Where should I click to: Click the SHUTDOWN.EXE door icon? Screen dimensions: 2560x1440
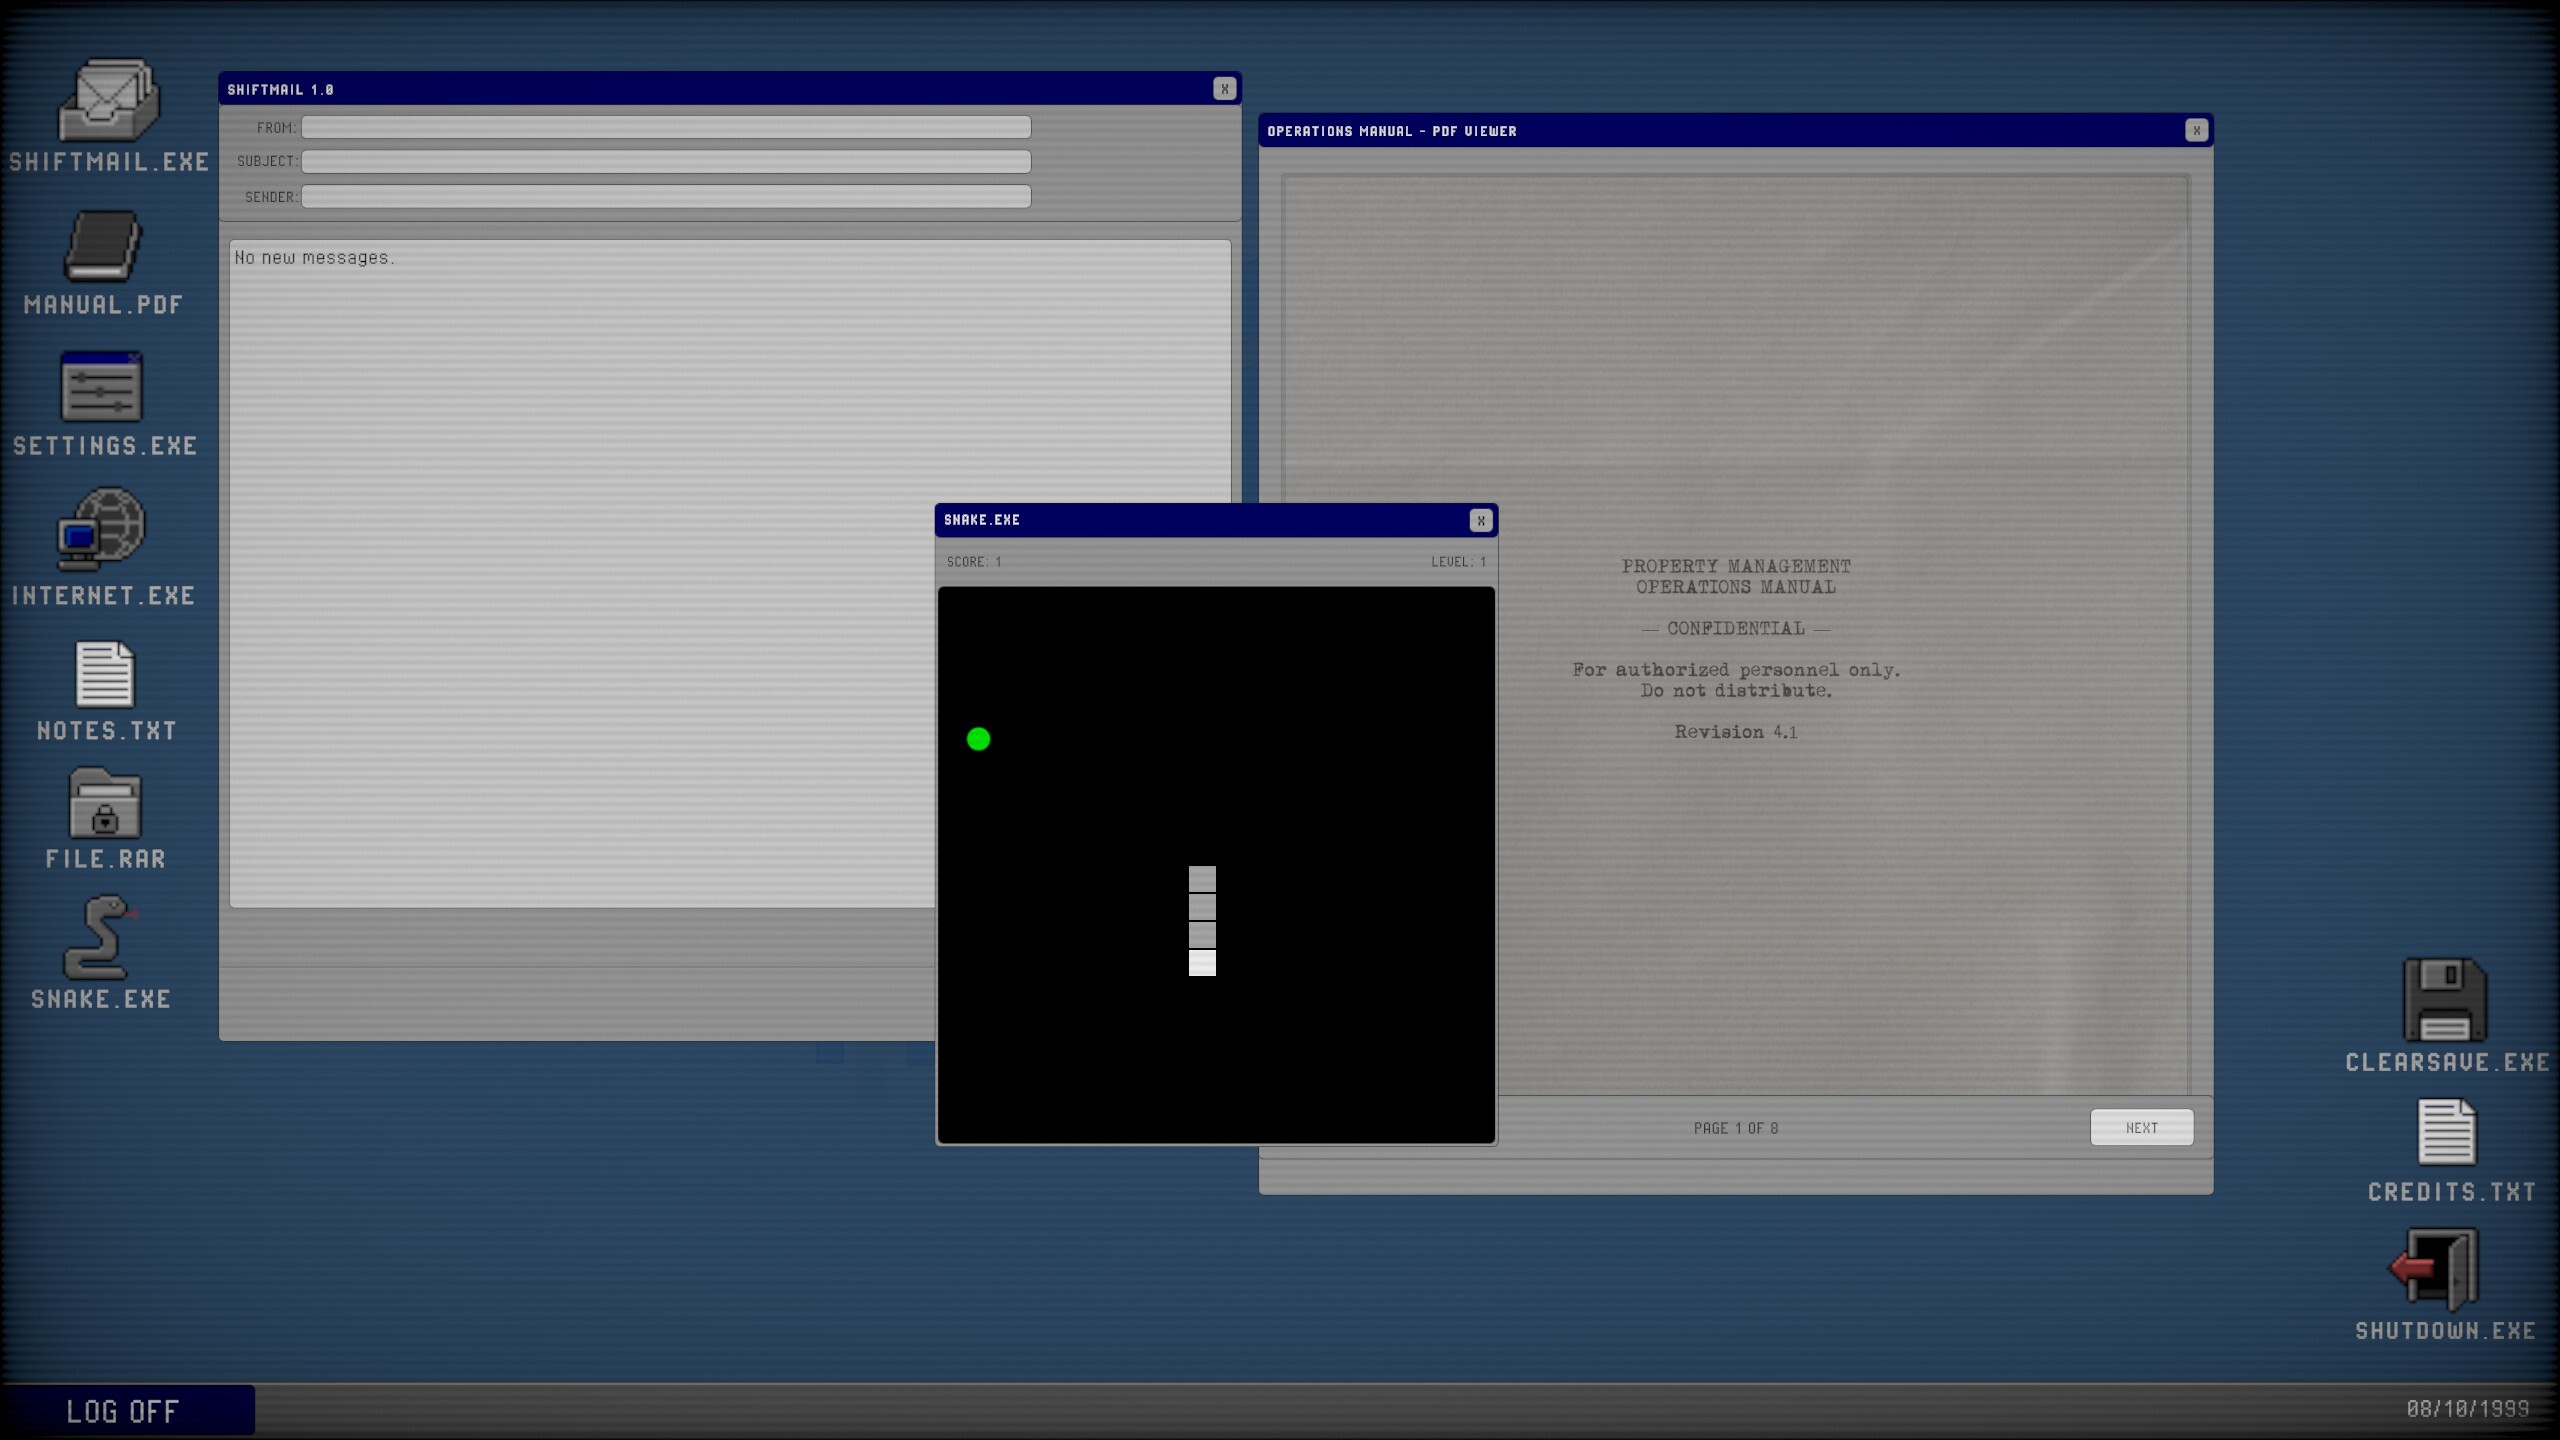pos(2435,1270)
